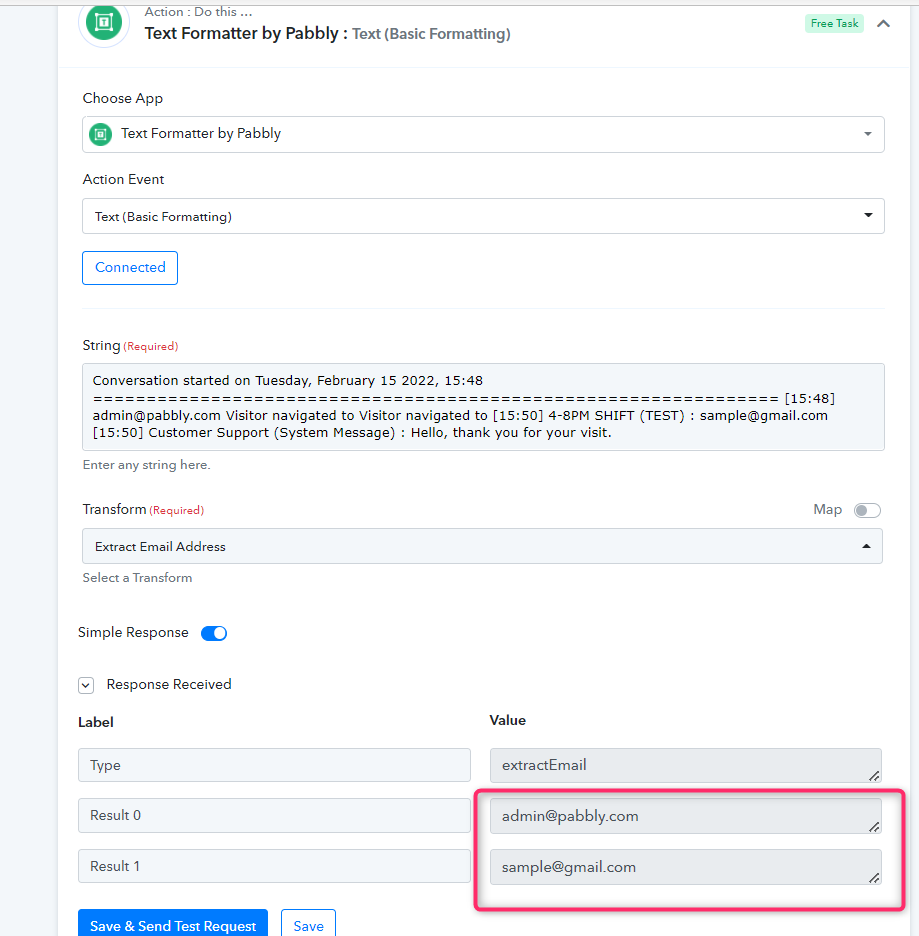Open the Choose App dropdown

pyautogui.click(x=483, y=134)
